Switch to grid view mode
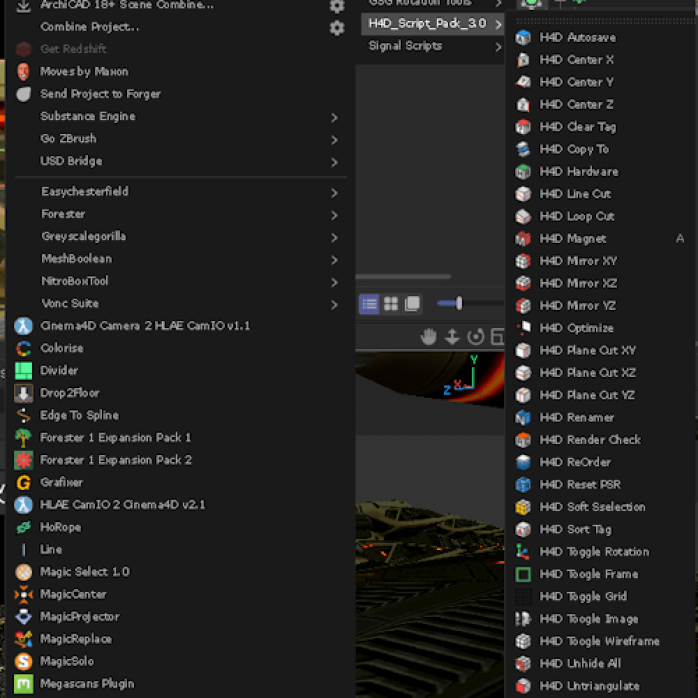Screen dimensions: 698x698 point(391,304)
